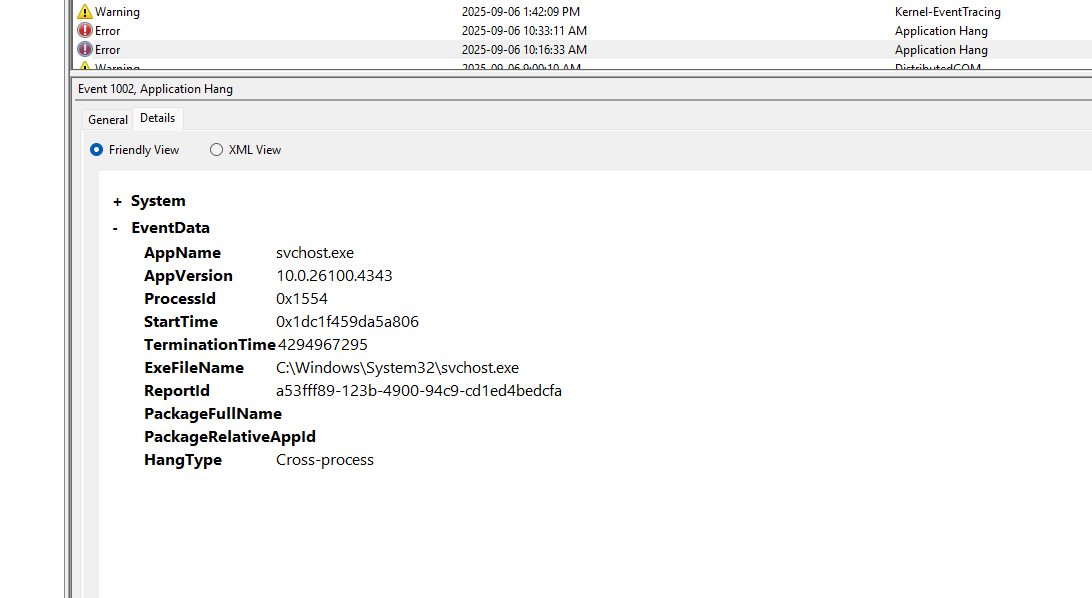Select the Friendly View radio button
The image size is (1092, 598).
coord(96,149)
